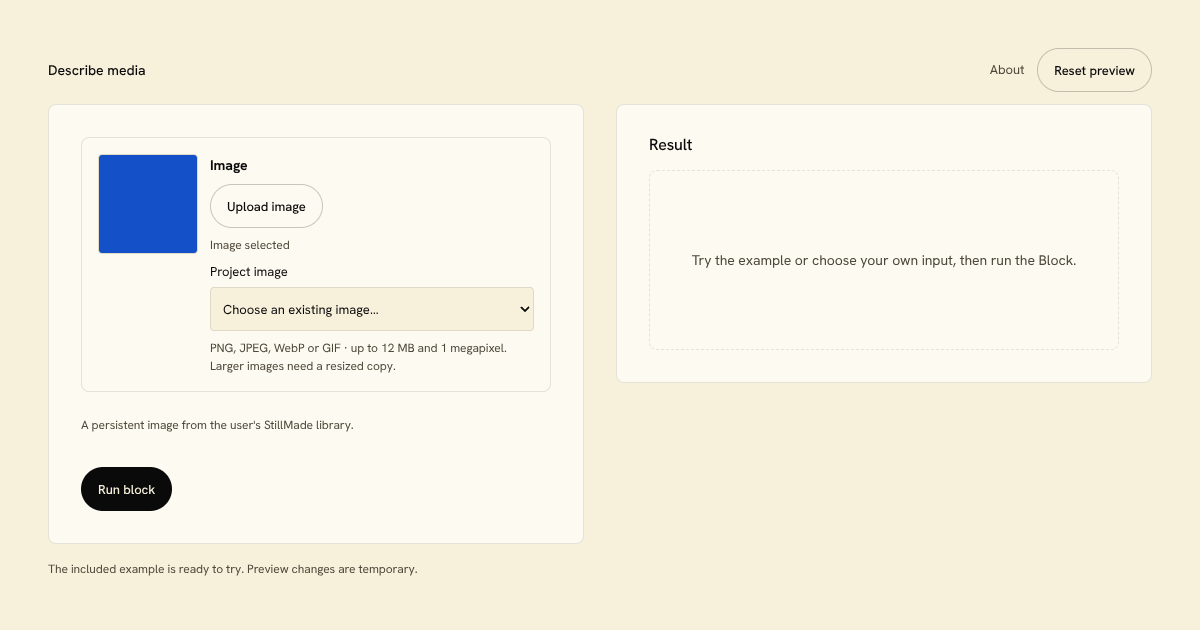Screen dimensions: 1200x630
Task: Click the 'Preview changes are temporary' note
Action: 332,569
